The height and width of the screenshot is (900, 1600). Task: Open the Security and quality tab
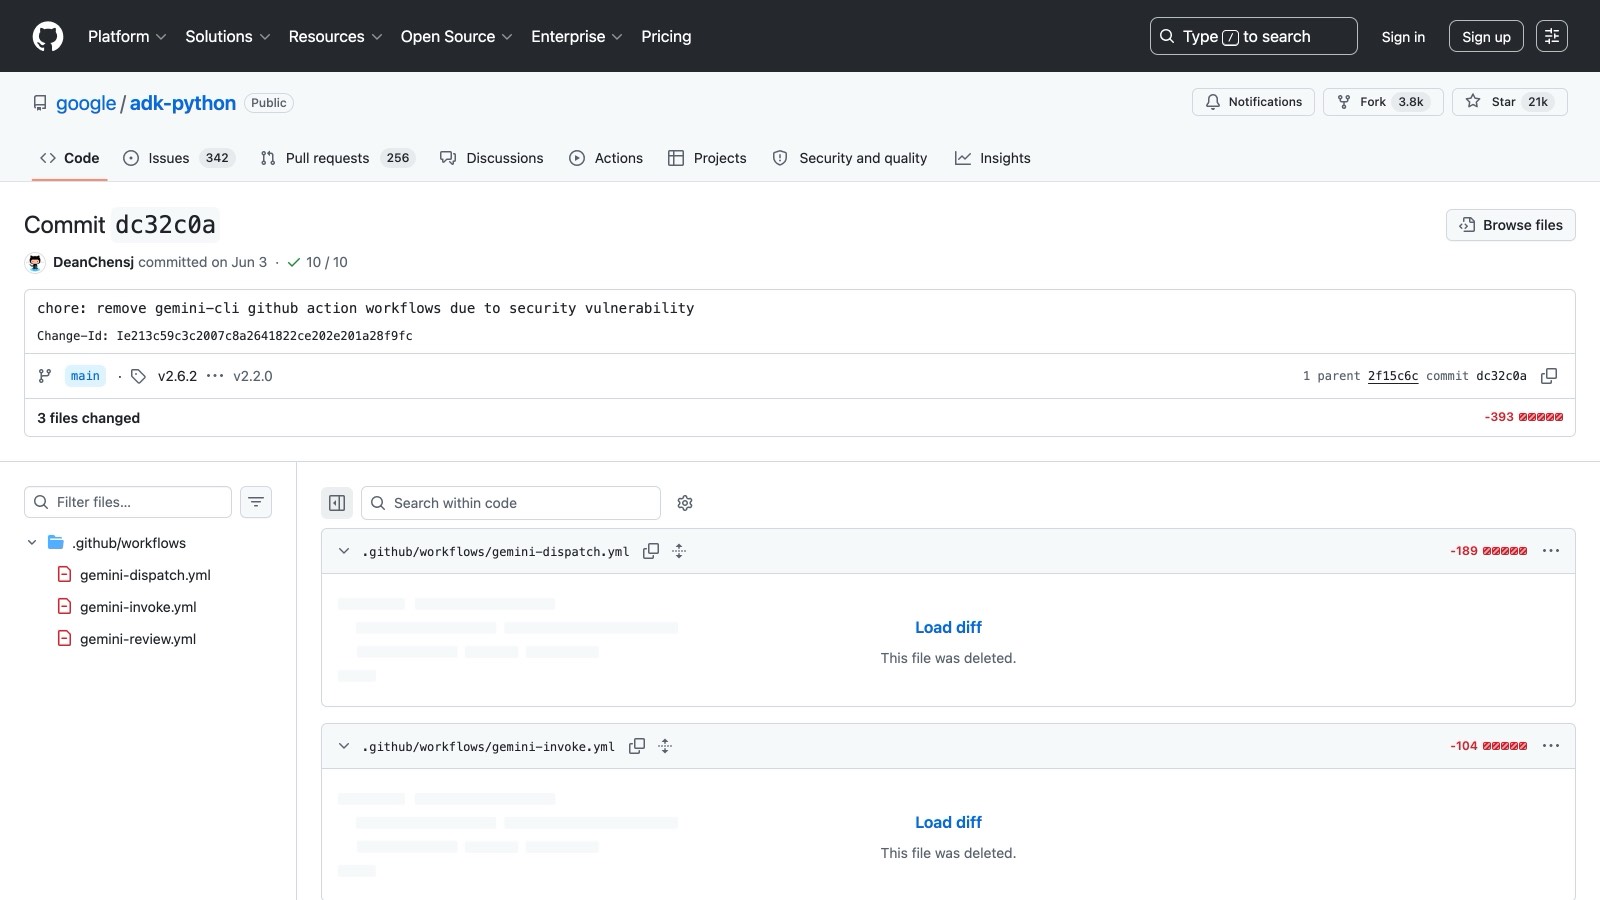point(850,158)
